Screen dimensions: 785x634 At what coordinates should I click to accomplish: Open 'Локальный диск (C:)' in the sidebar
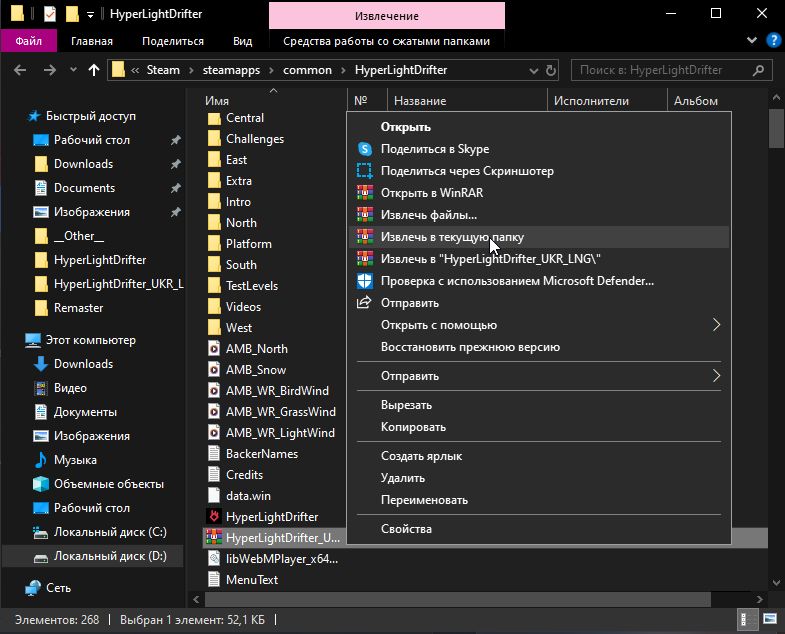pyautogui.click(x=110, y=532)
